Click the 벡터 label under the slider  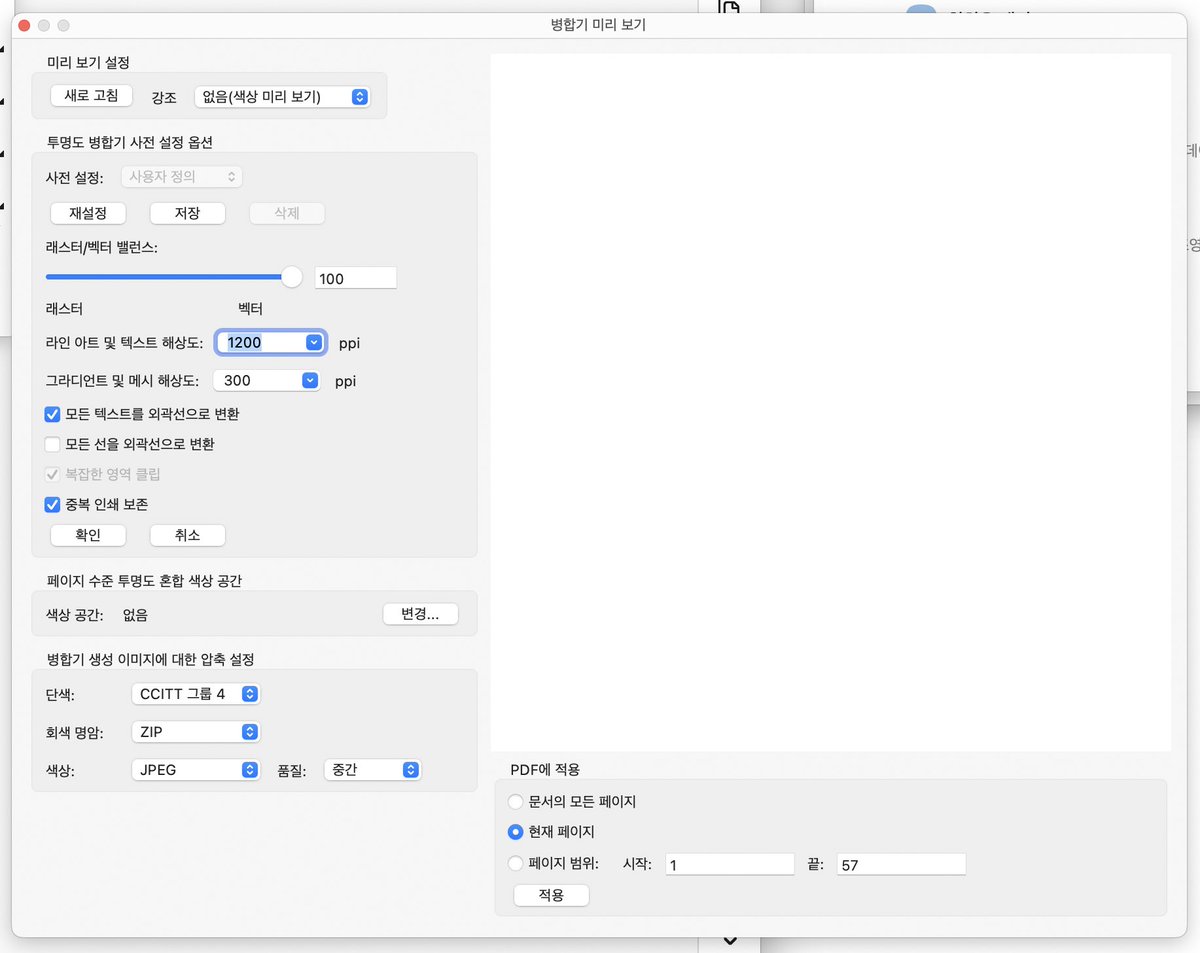point(250,309)
